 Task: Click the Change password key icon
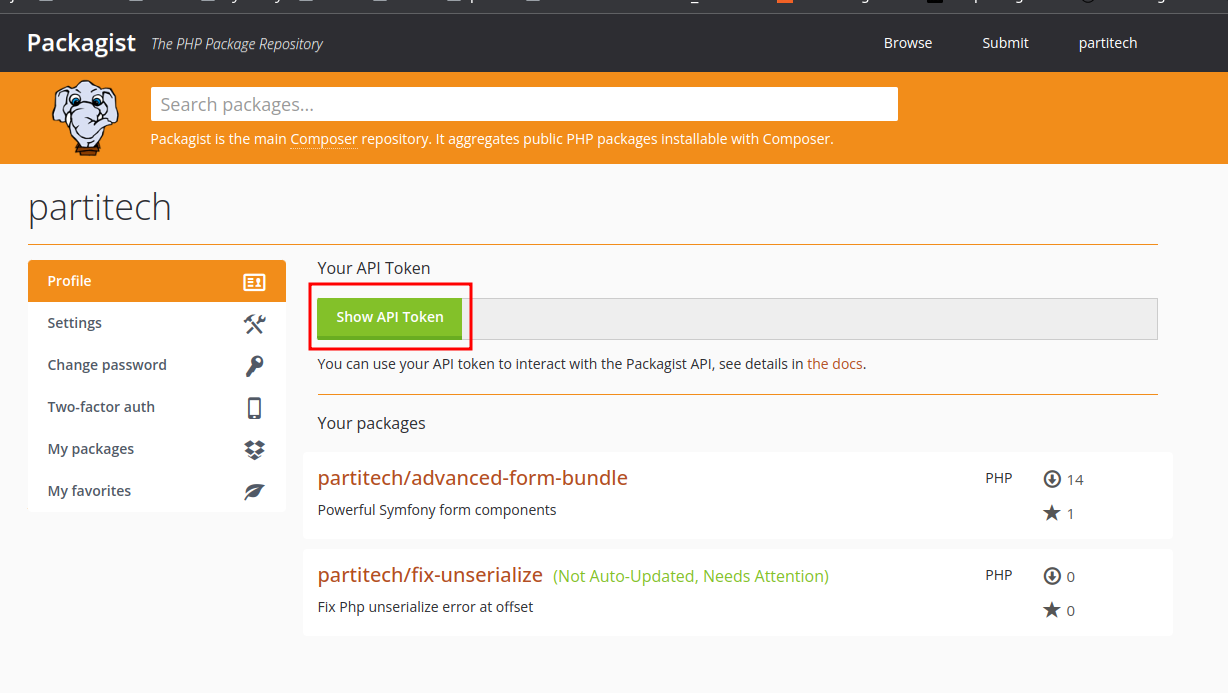coord(254,366)
